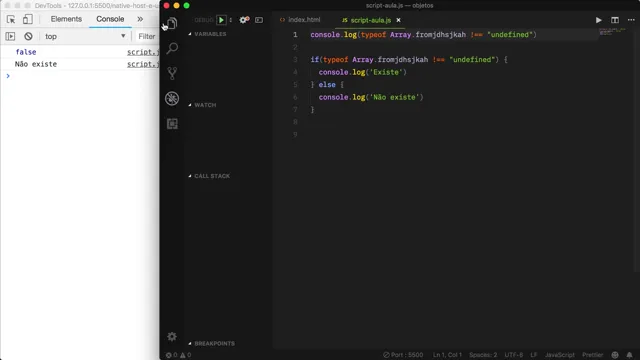Collapse the BREAKPOINTS section
640x360 pixels.
tap(211, 343)
